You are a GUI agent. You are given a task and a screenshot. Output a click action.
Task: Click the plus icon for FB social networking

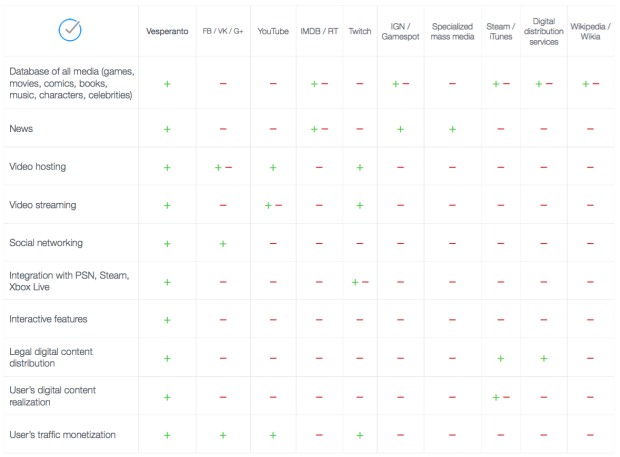coord(223,243)
